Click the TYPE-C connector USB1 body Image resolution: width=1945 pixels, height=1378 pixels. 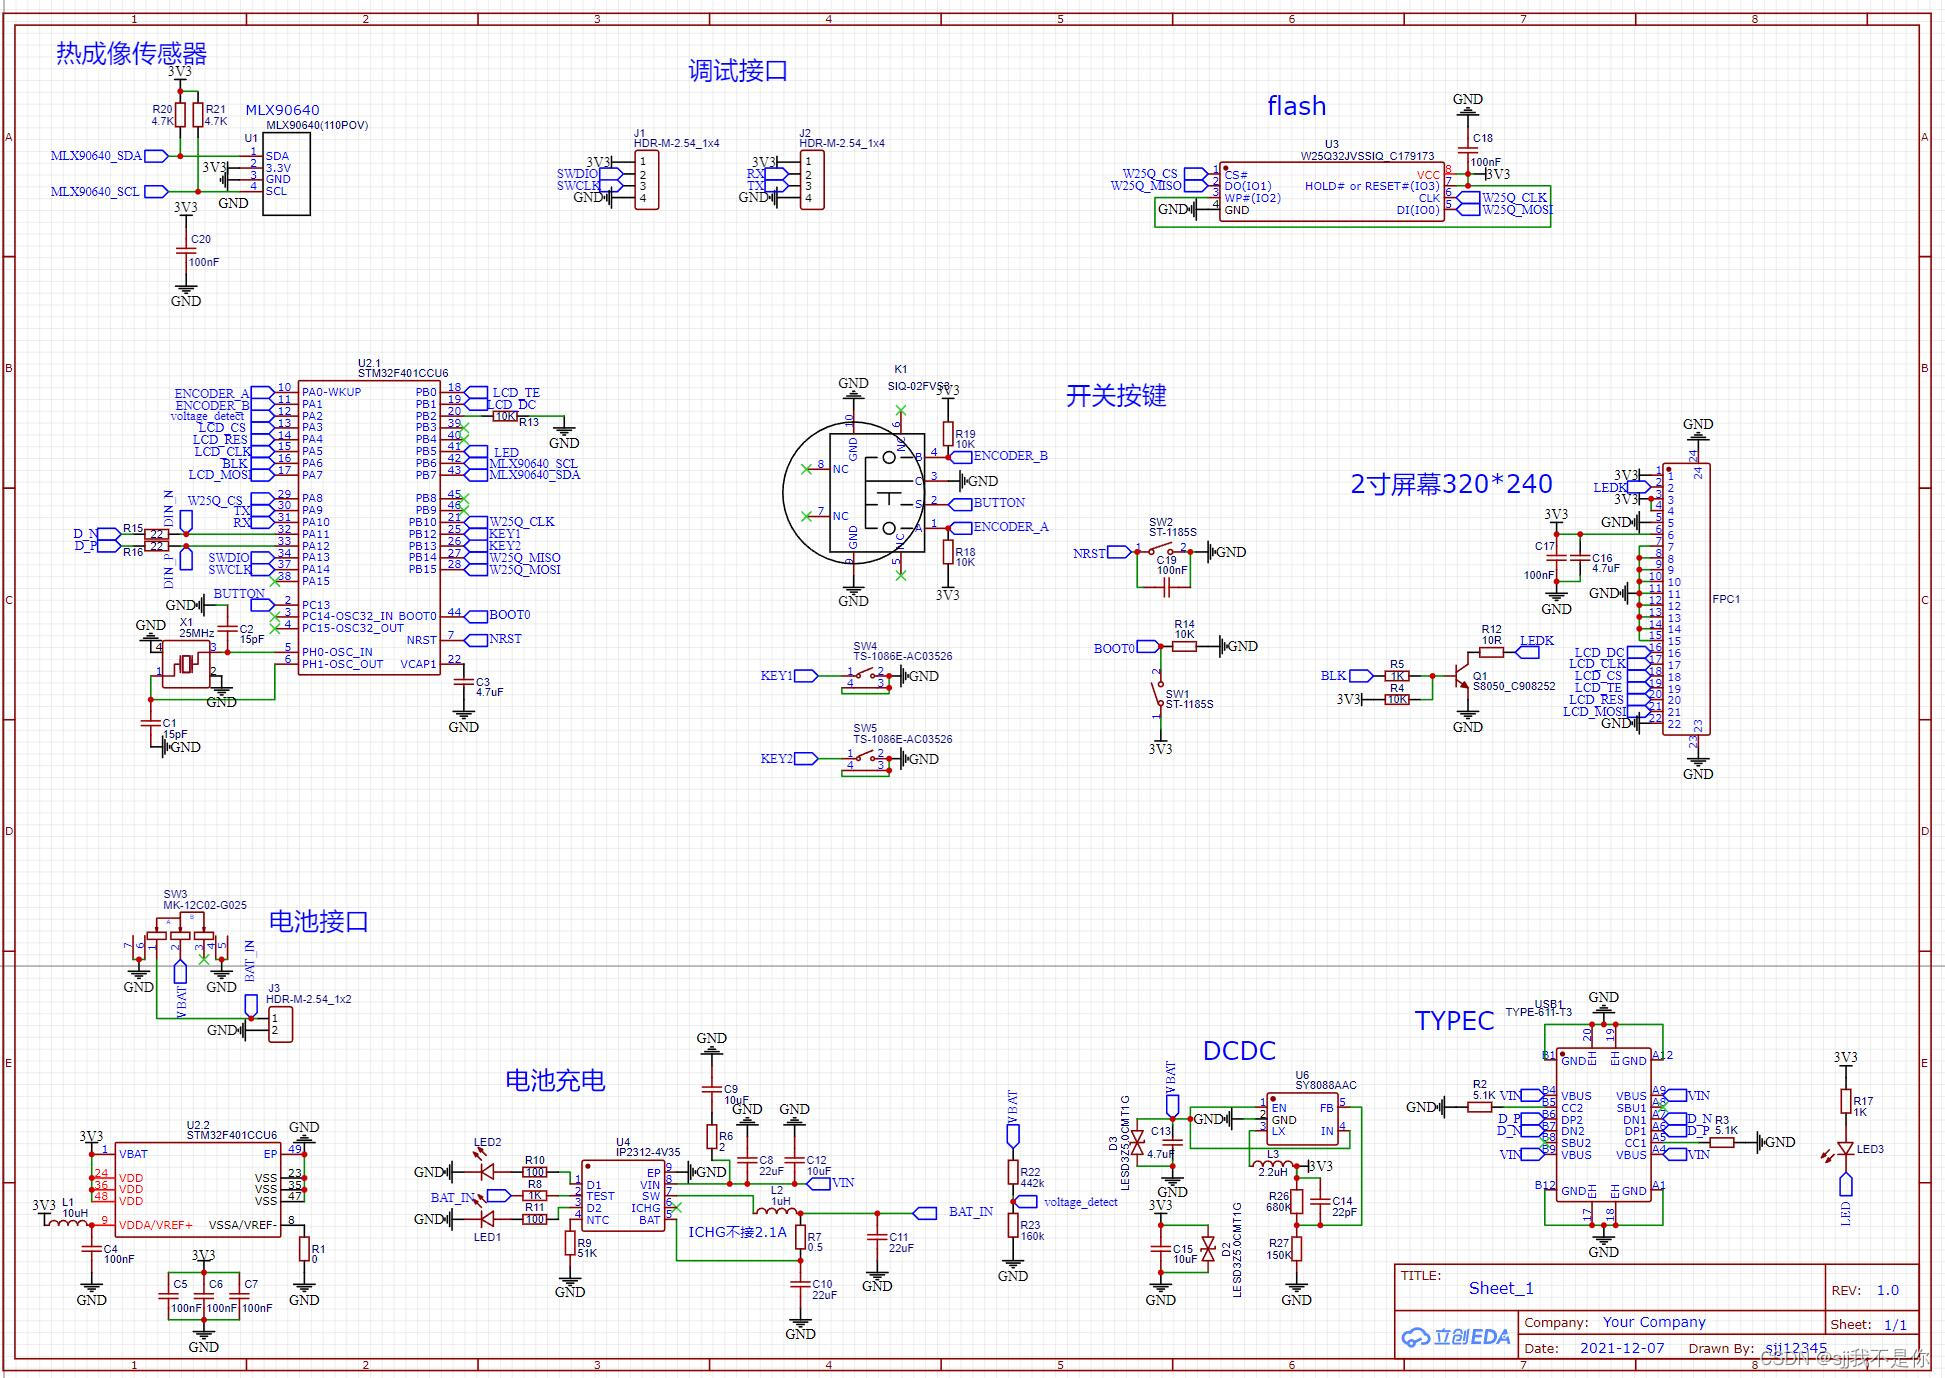point(1603,1125)
